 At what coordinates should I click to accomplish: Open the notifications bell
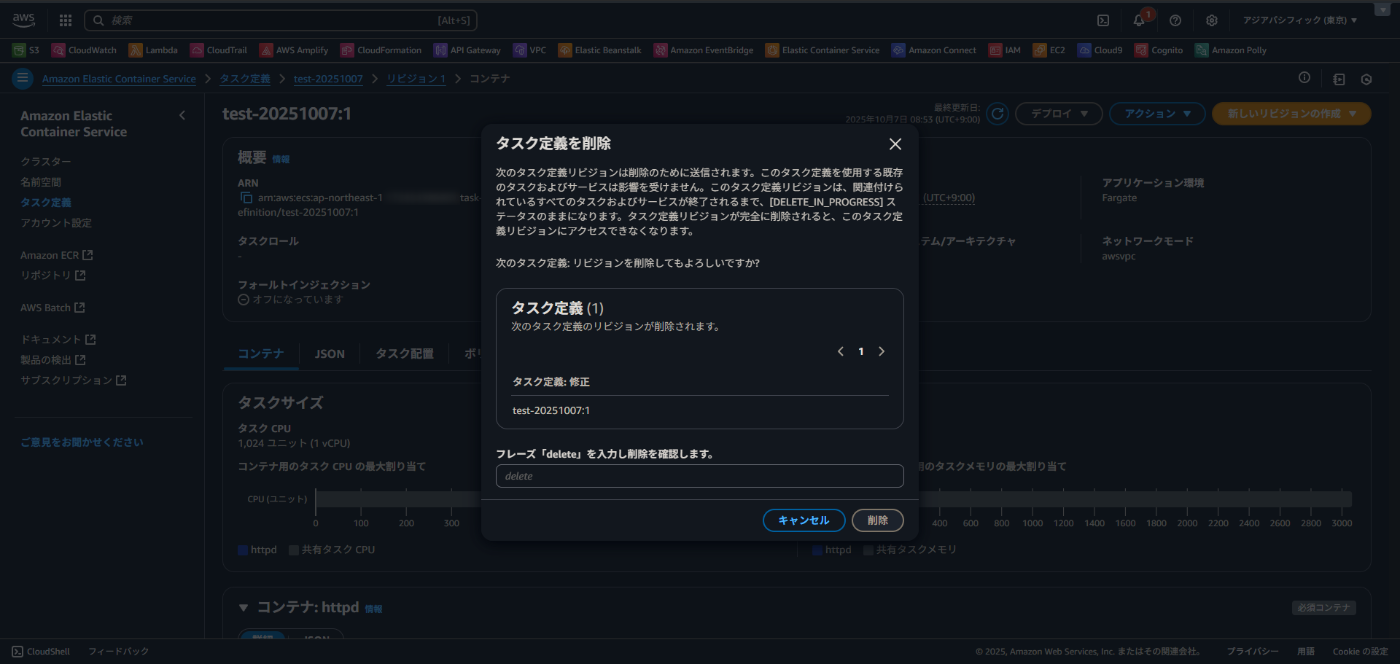click(x=1139, y=20)
